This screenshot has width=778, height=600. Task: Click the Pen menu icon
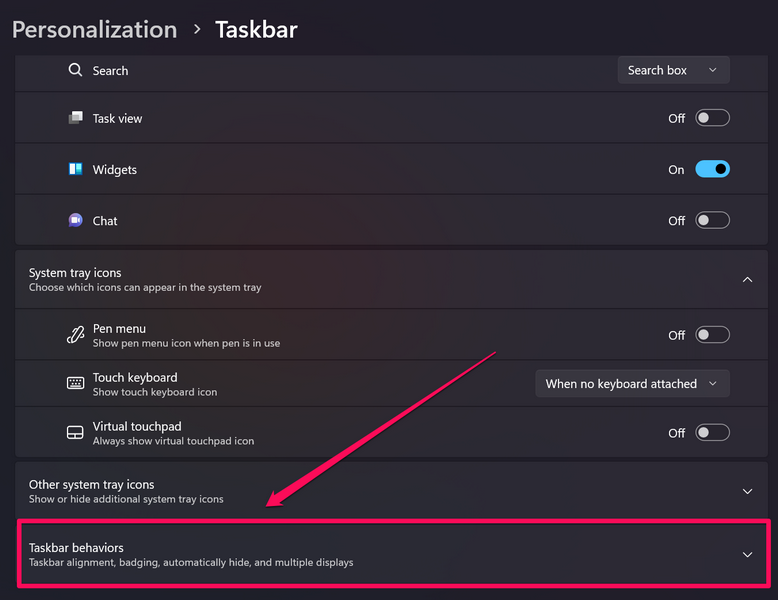click(75, 335)
